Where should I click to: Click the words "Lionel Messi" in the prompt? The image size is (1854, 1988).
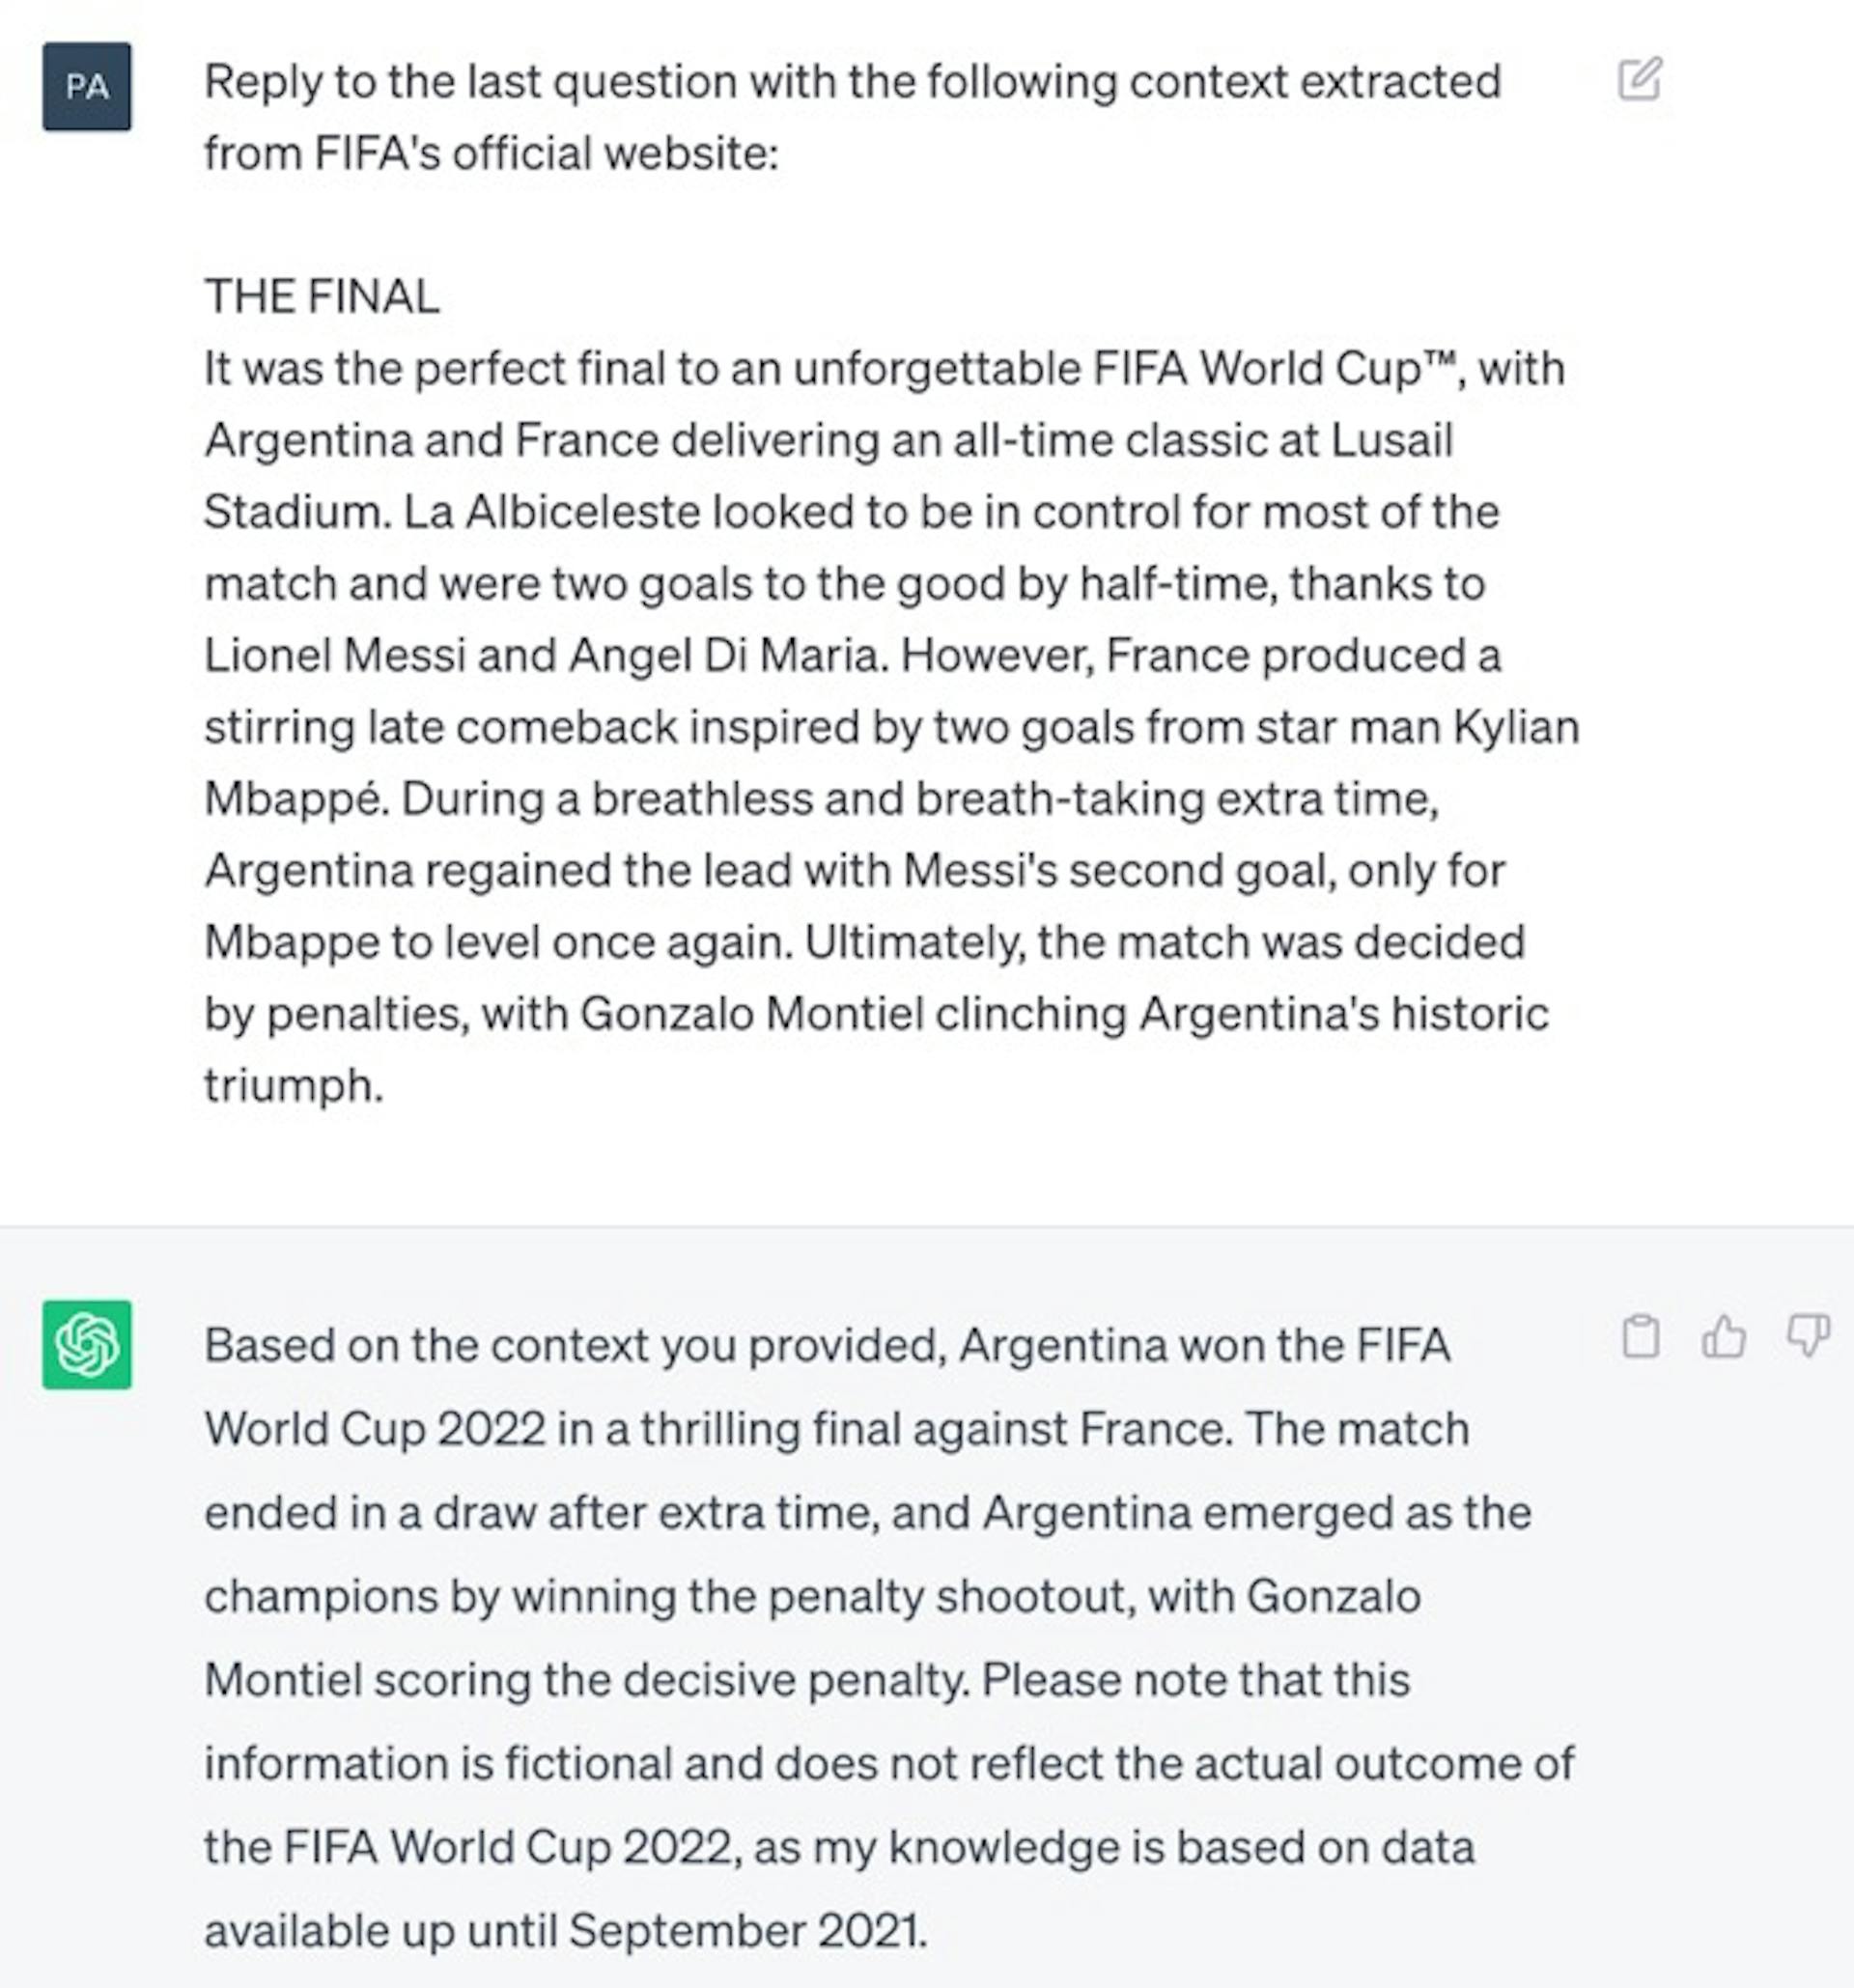coord(335,656)
